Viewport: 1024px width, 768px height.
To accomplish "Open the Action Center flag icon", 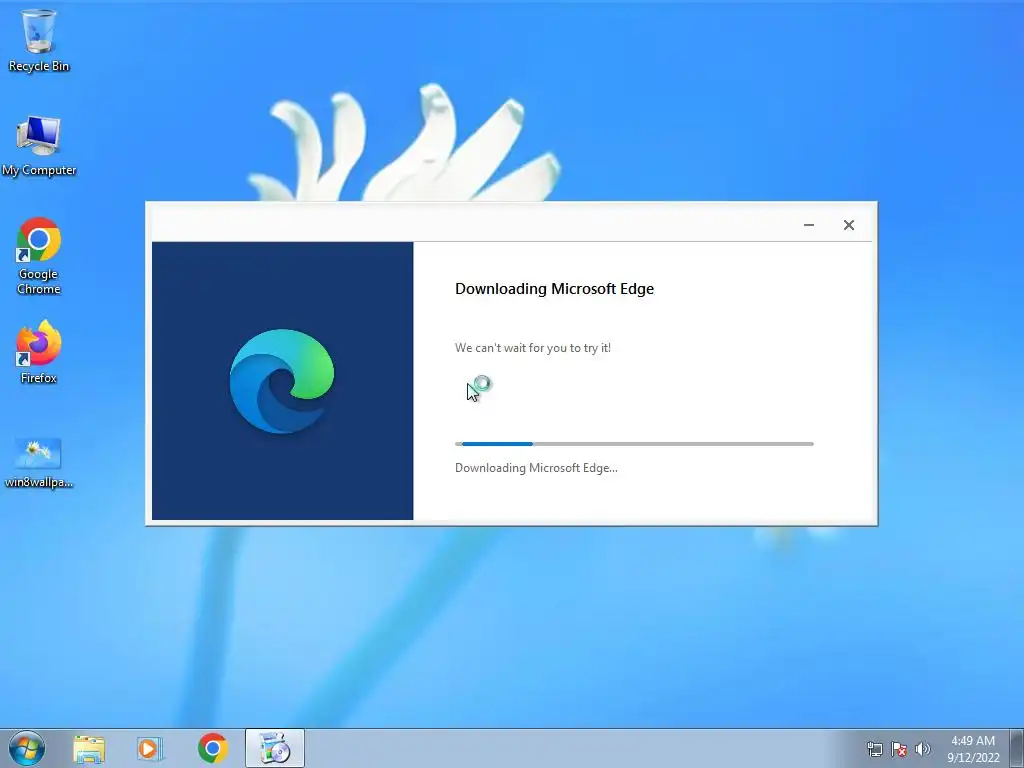I will 899,749.
